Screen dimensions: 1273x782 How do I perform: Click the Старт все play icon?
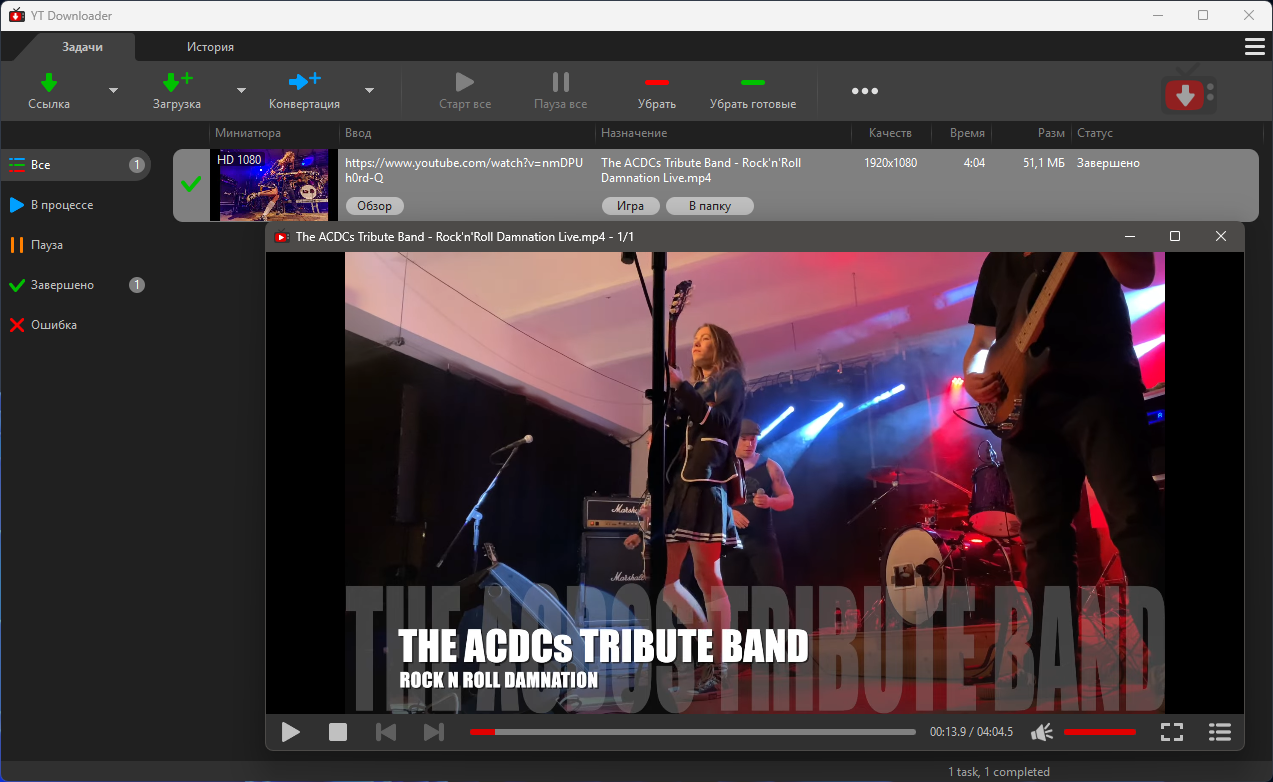point(464,82)
